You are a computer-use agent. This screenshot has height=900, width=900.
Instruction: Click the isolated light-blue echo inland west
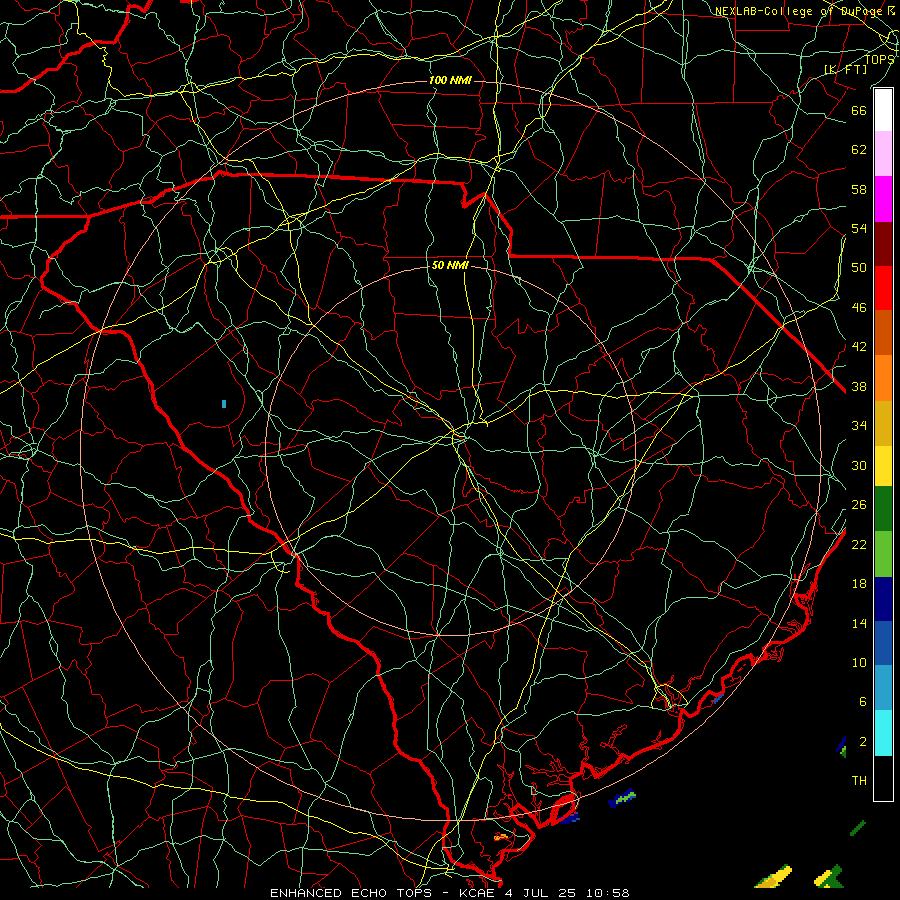224,404
